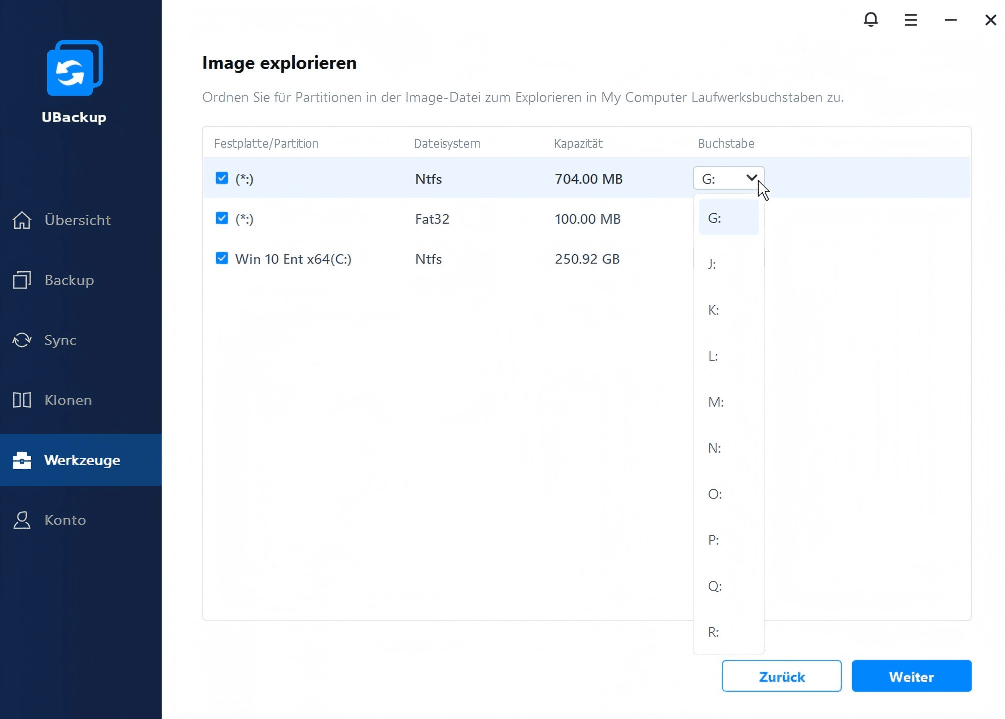Uncheck the Fat32 partition checkbox

coord(222,218)
